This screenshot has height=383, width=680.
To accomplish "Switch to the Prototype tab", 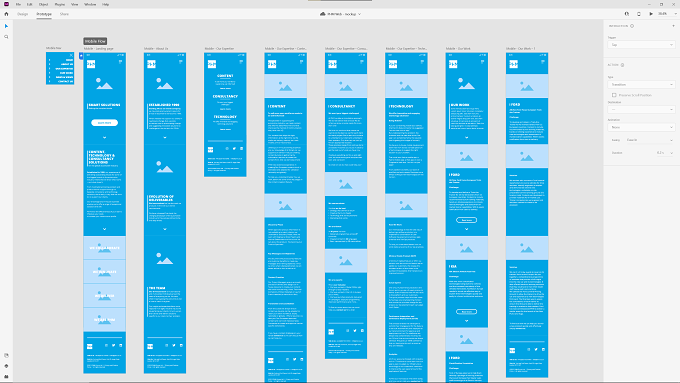I will (x=44, y=14).
